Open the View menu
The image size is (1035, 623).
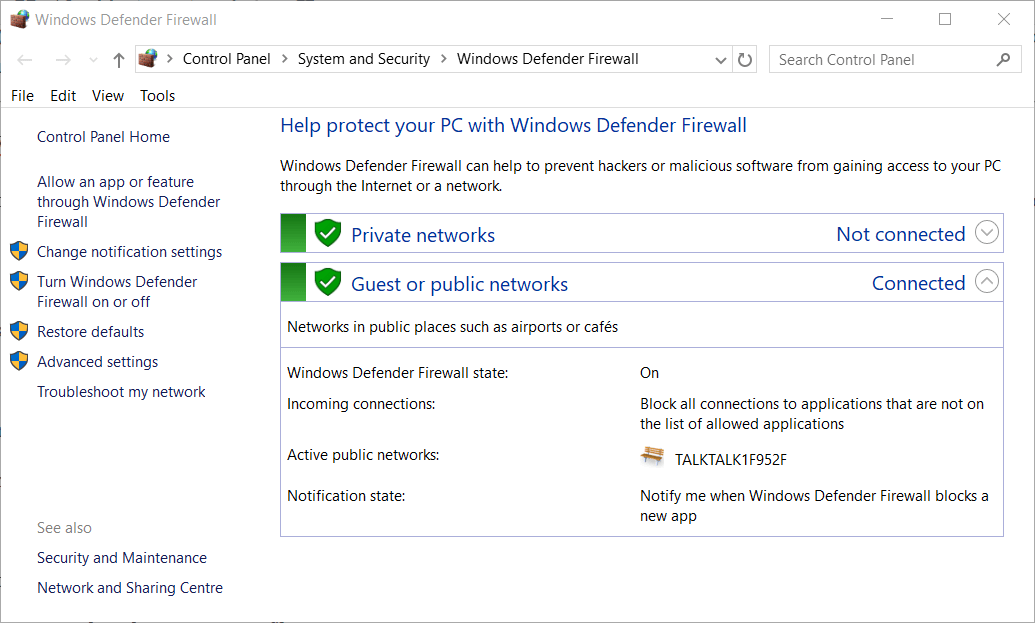(x=108, y=96)
